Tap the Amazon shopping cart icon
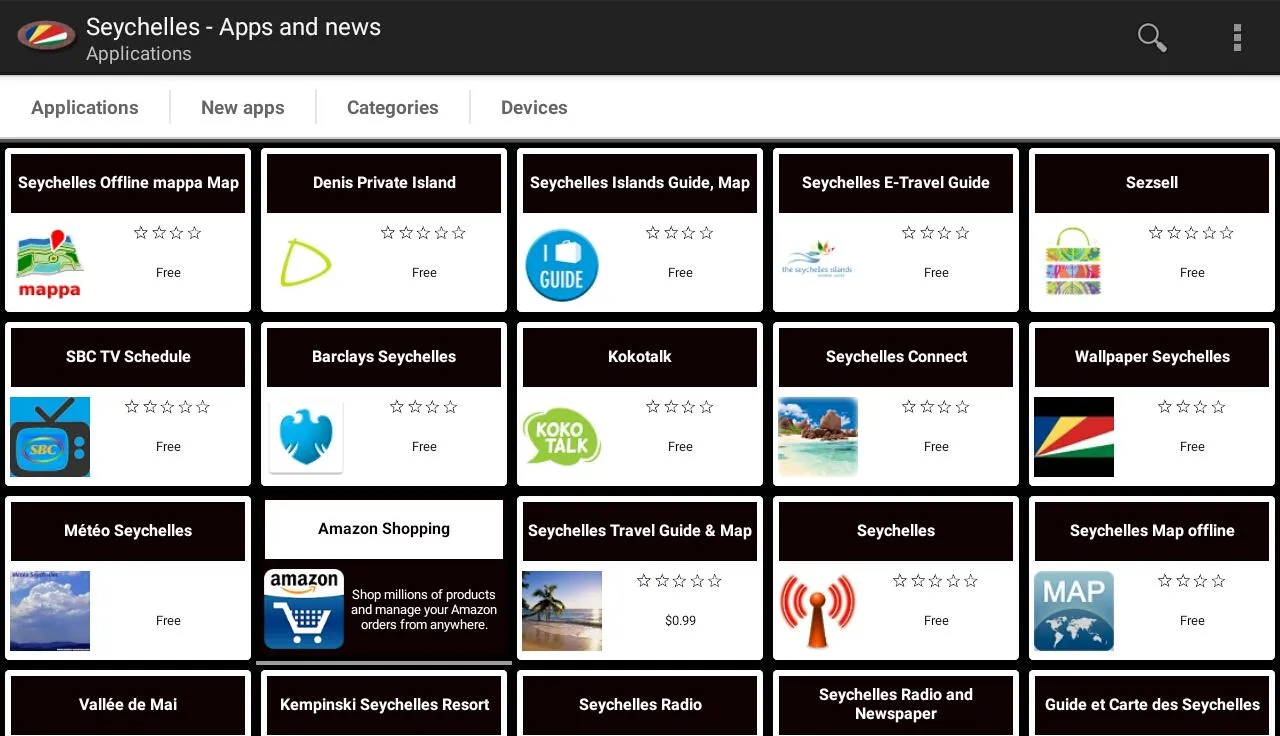The height and width of the screenshot is (736, 1280). pos(304,609)
